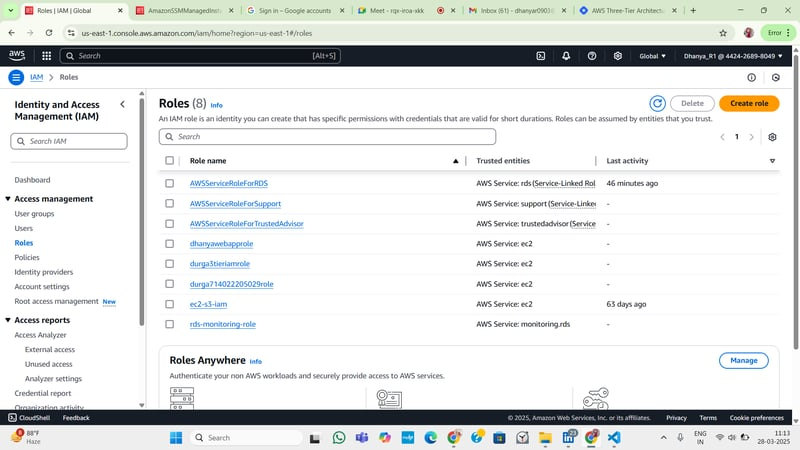The width and height of the screenshot is (800, 450).
Task: Check the AWSServiceRoleForRDS row checkbox
Action: 169,183
